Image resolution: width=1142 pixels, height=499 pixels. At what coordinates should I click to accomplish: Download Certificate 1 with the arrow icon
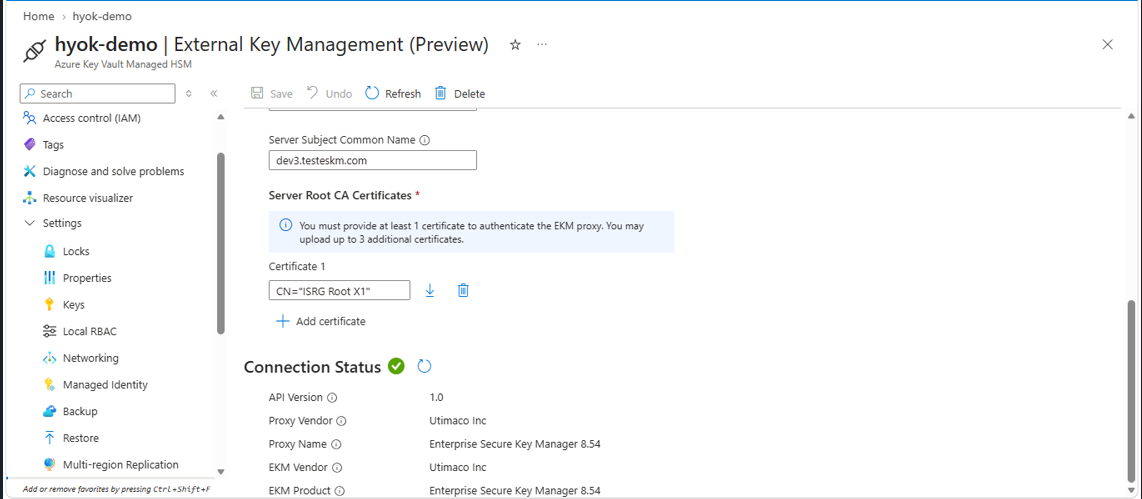[430, 291]
